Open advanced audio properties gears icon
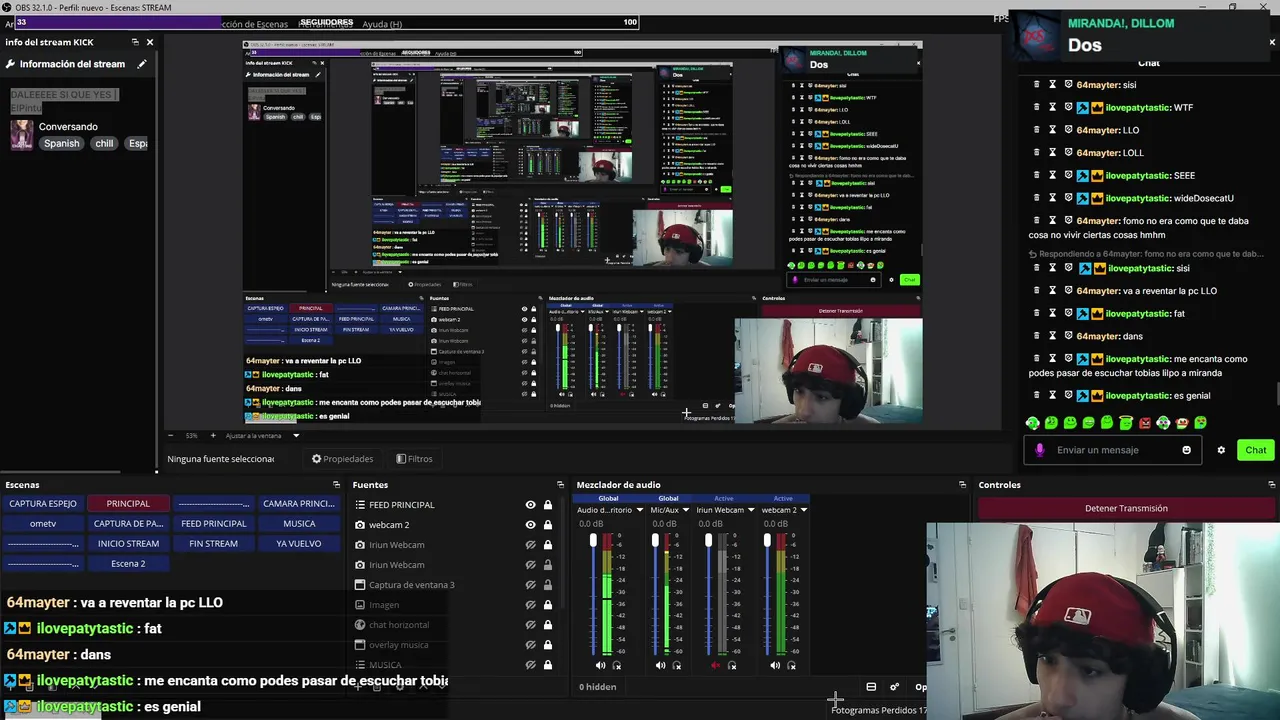The height and width of the screenshot is (720, 1280). (894, 687)
